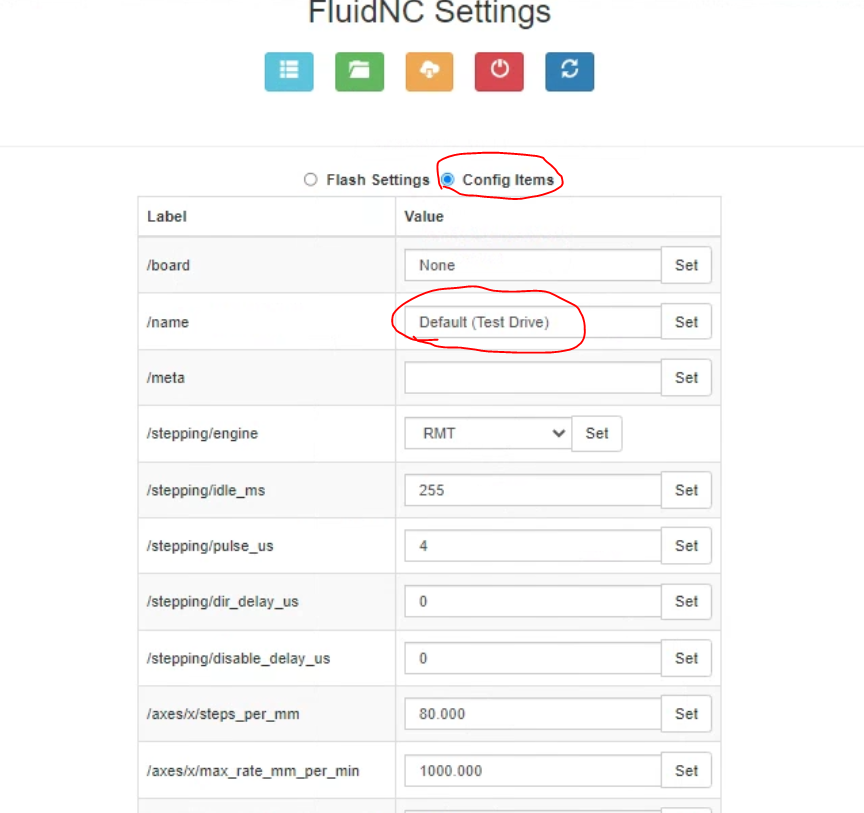
Task: Click Set for the /name row
Action: click(686, 322)
